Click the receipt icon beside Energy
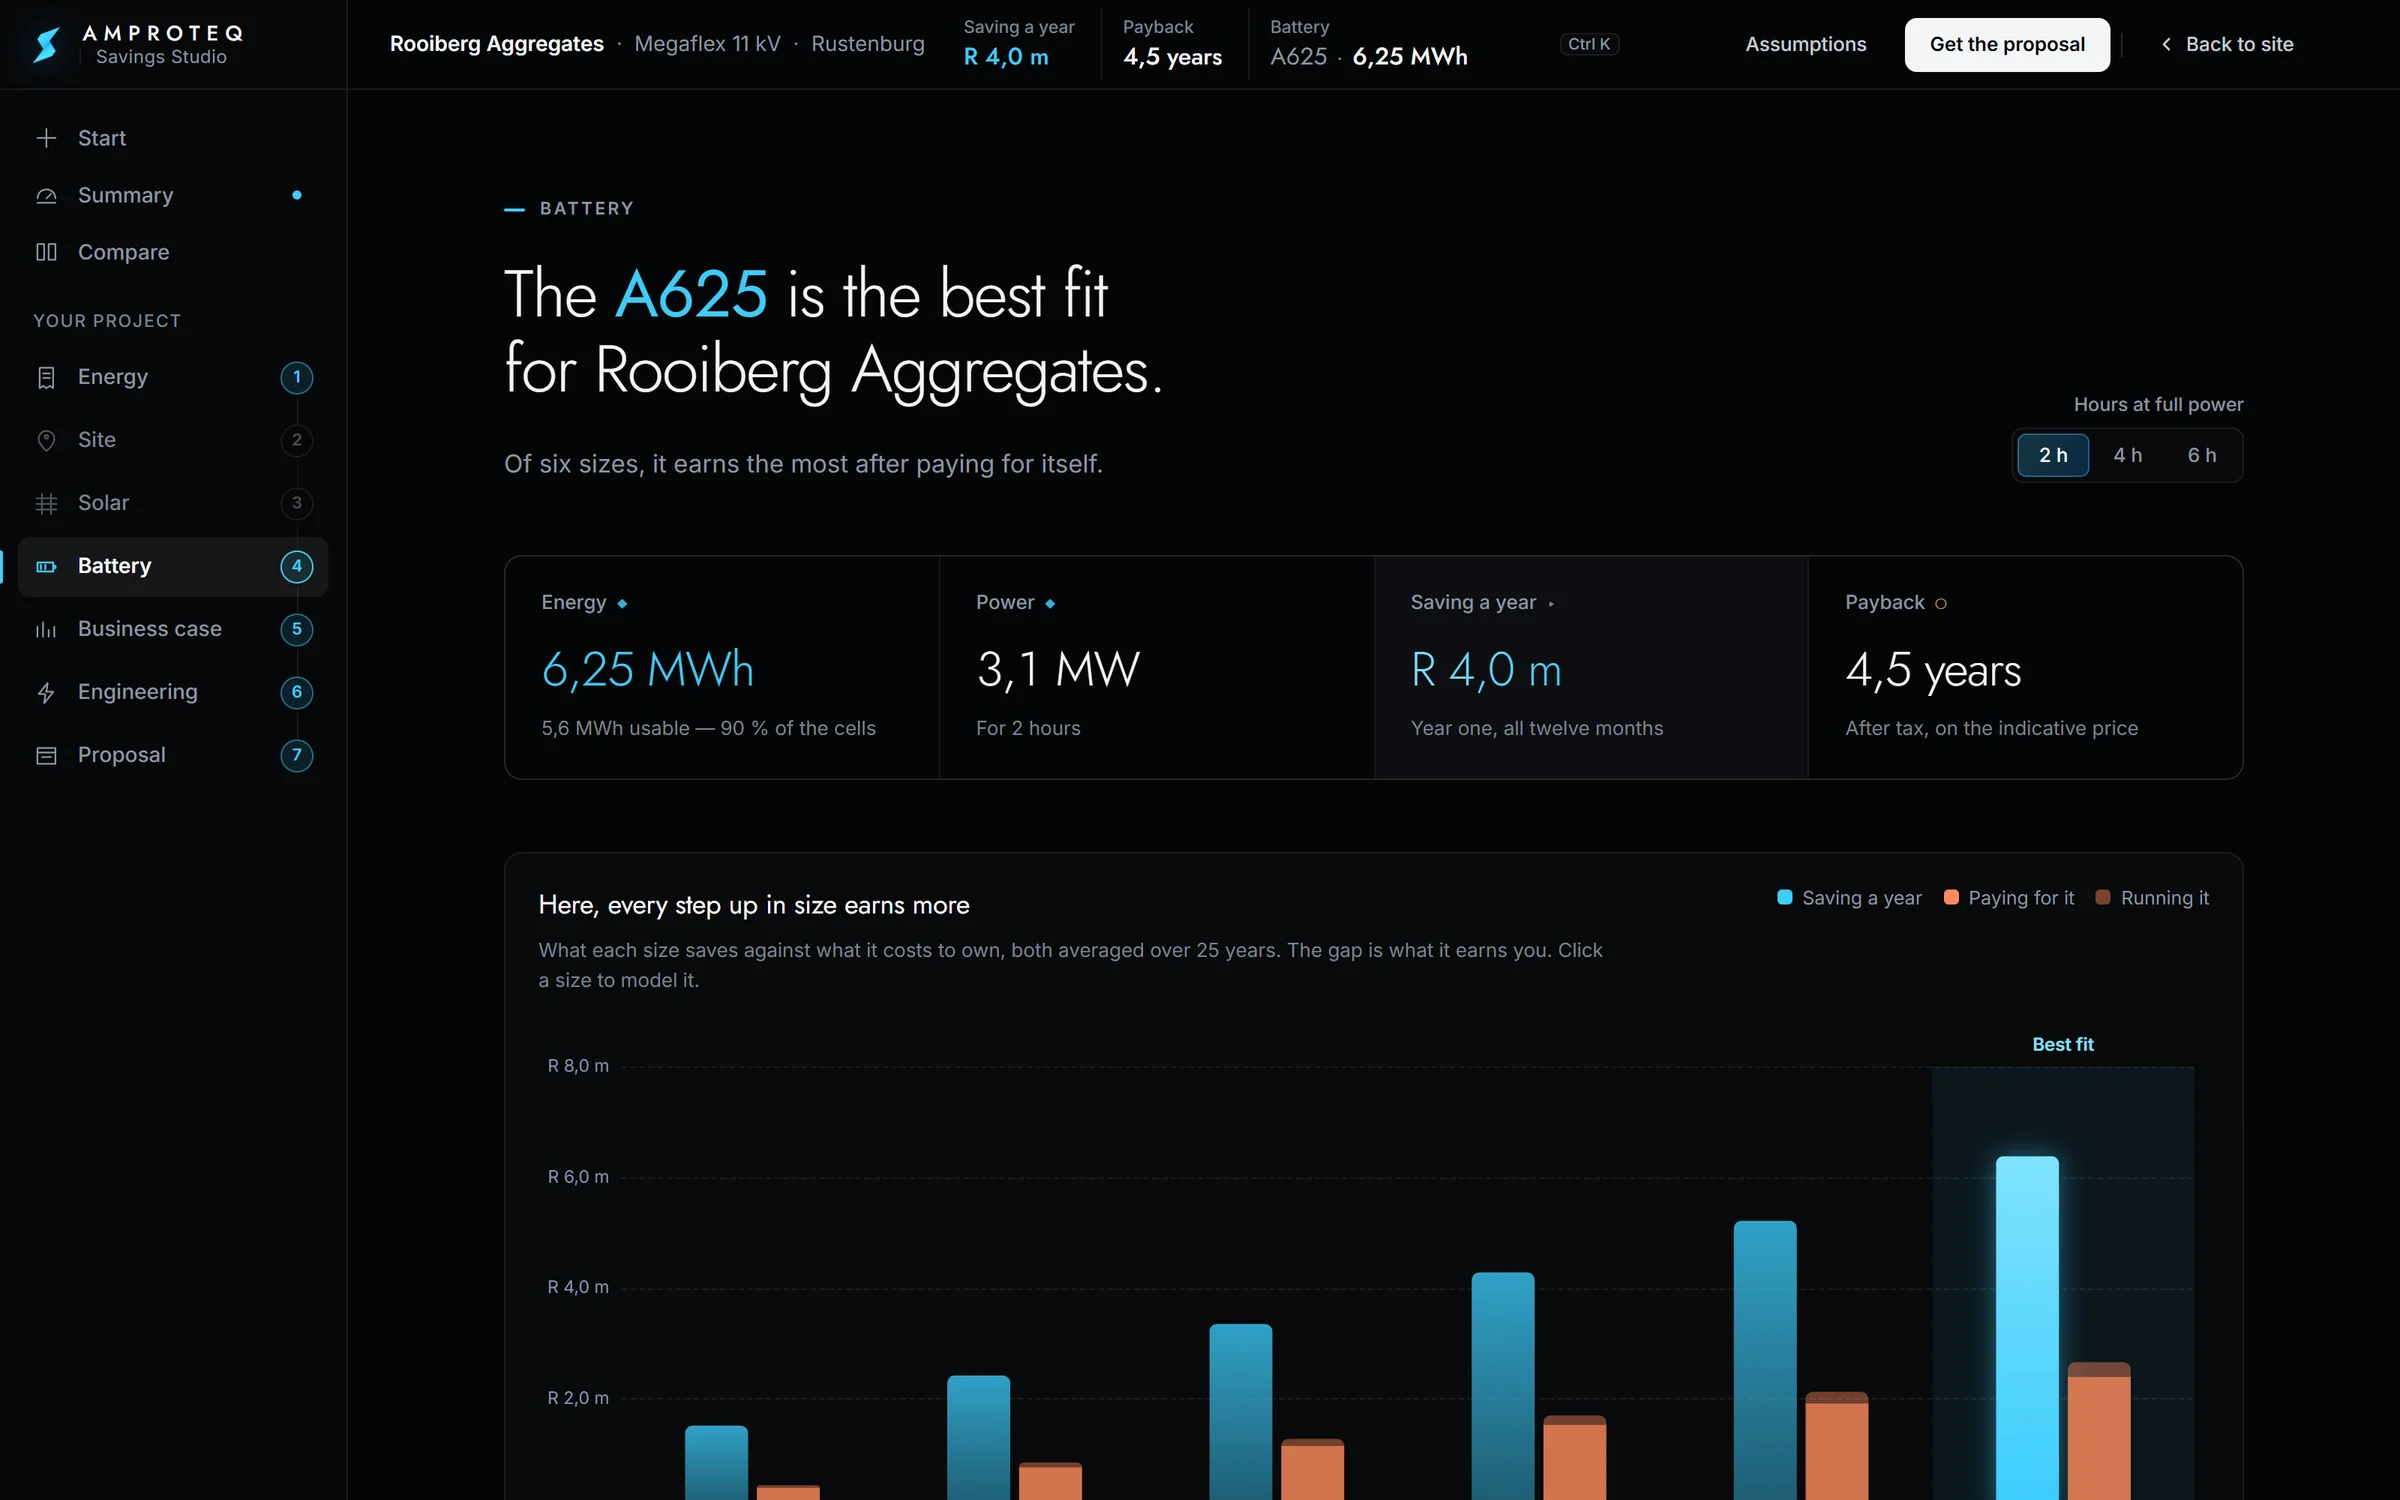2400x1500 pixels. click(x=46, y=377)
